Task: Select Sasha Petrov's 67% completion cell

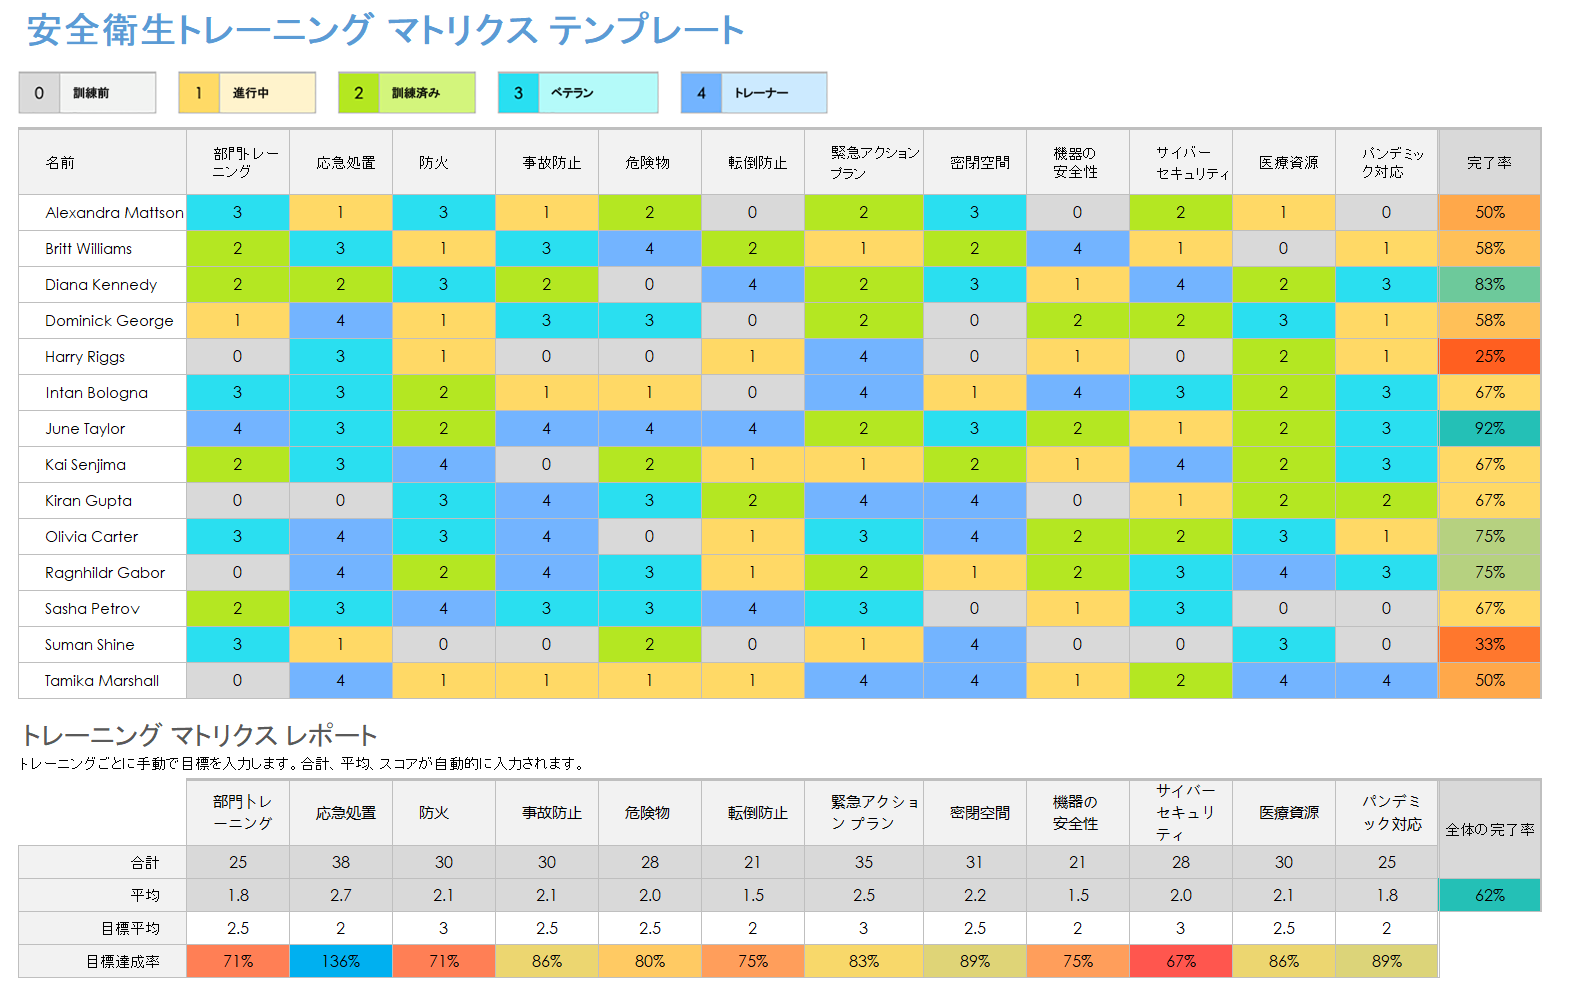Action: [x=1489, y=608]
